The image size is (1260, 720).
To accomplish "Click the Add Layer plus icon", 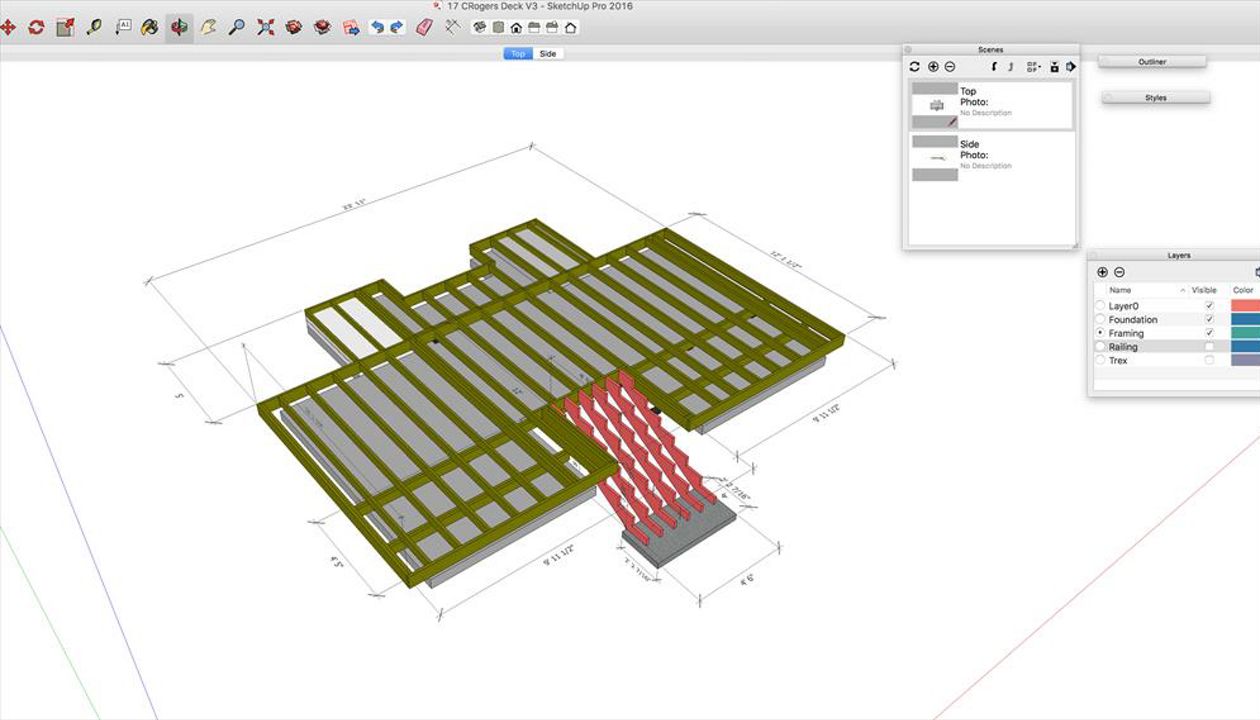I will point(1102,272).
